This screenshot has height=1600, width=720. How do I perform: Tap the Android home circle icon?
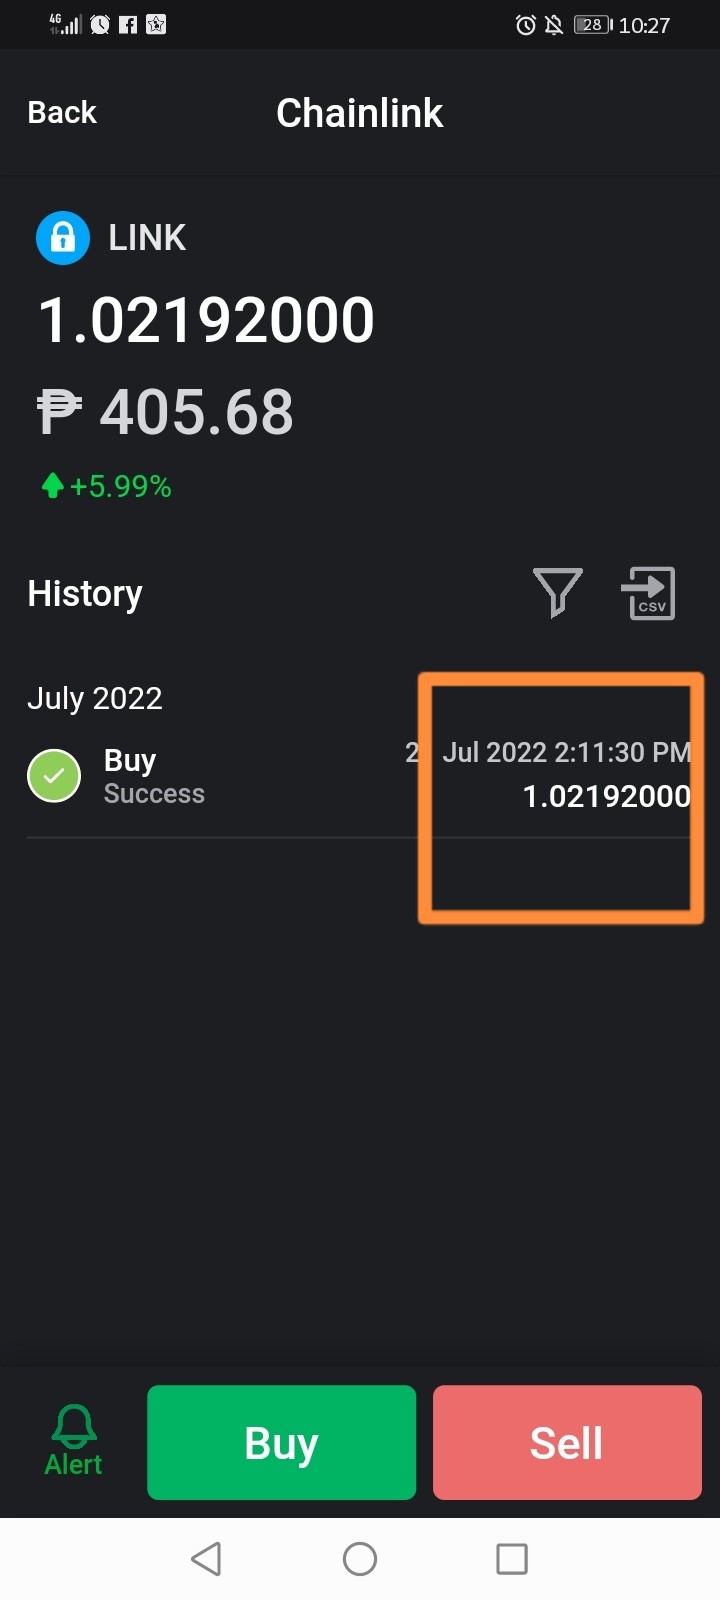click(x=360, y=1558)
